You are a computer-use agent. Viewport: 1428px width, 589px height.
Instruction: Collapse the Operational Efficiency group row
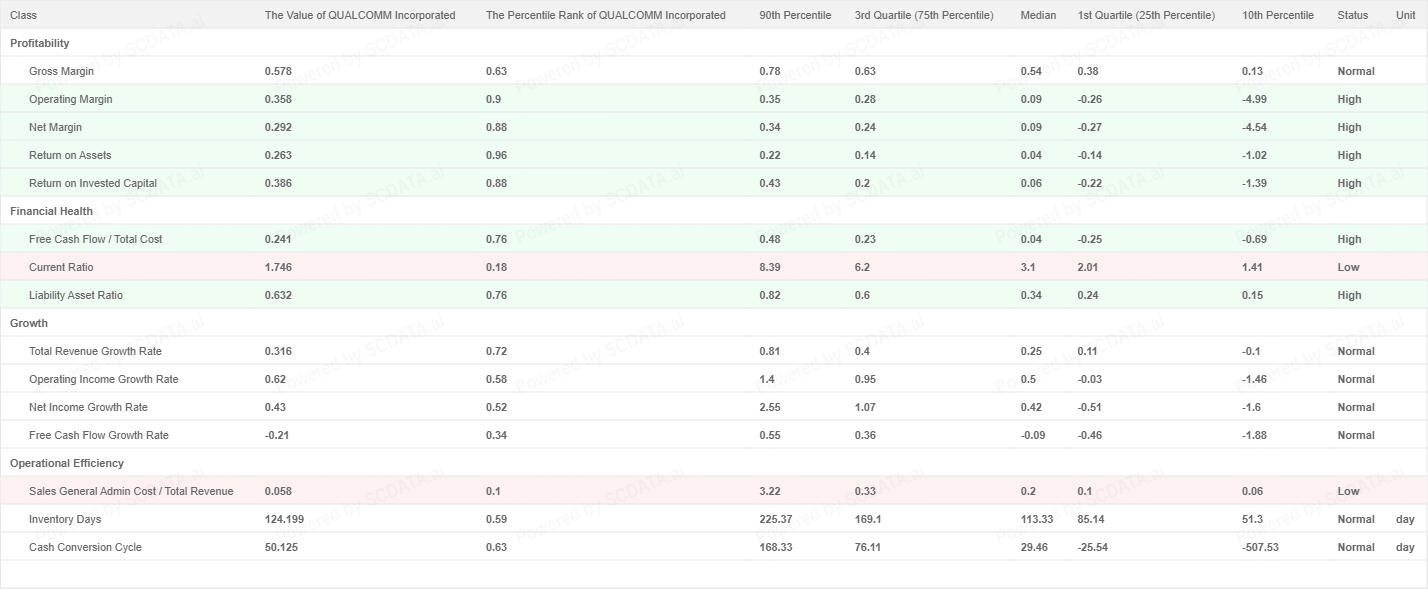point(67,463)
